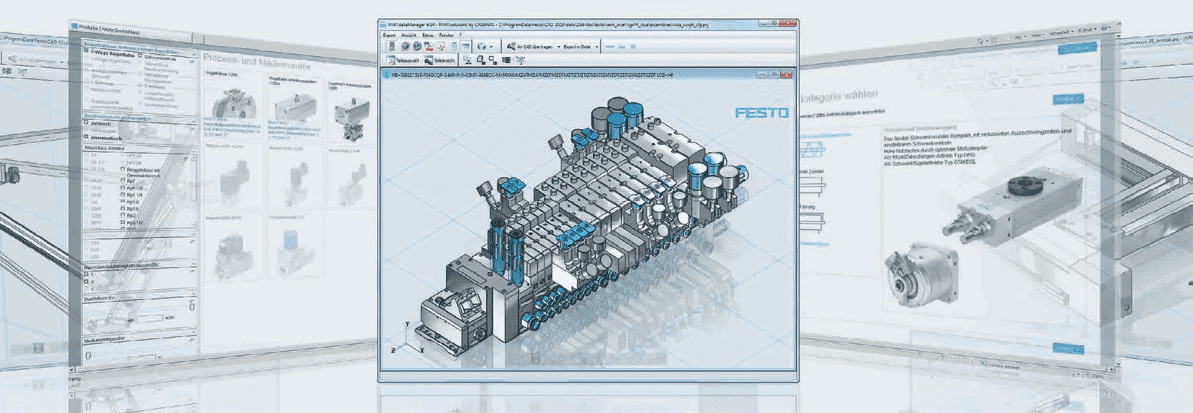
Task: Open the Extras menu
Action: pos(428,35)
